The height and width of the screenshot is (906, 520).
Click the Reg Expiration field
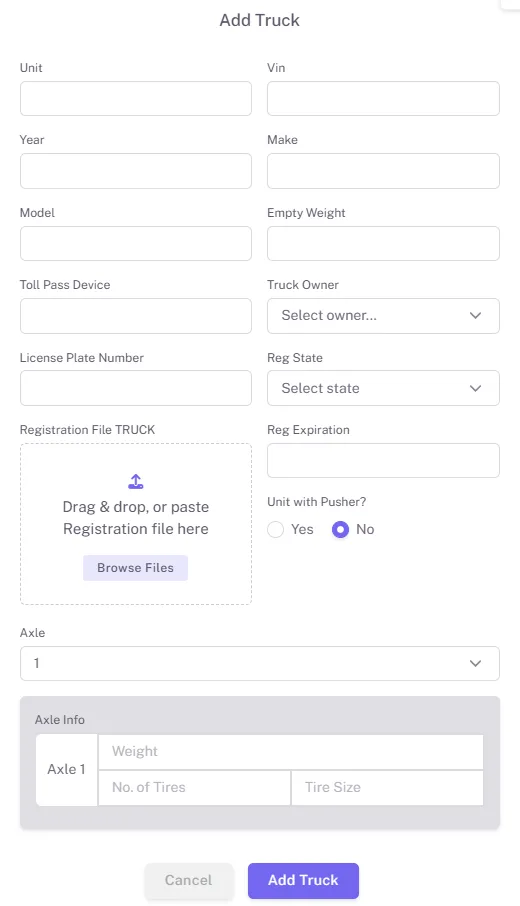[383, 461]
